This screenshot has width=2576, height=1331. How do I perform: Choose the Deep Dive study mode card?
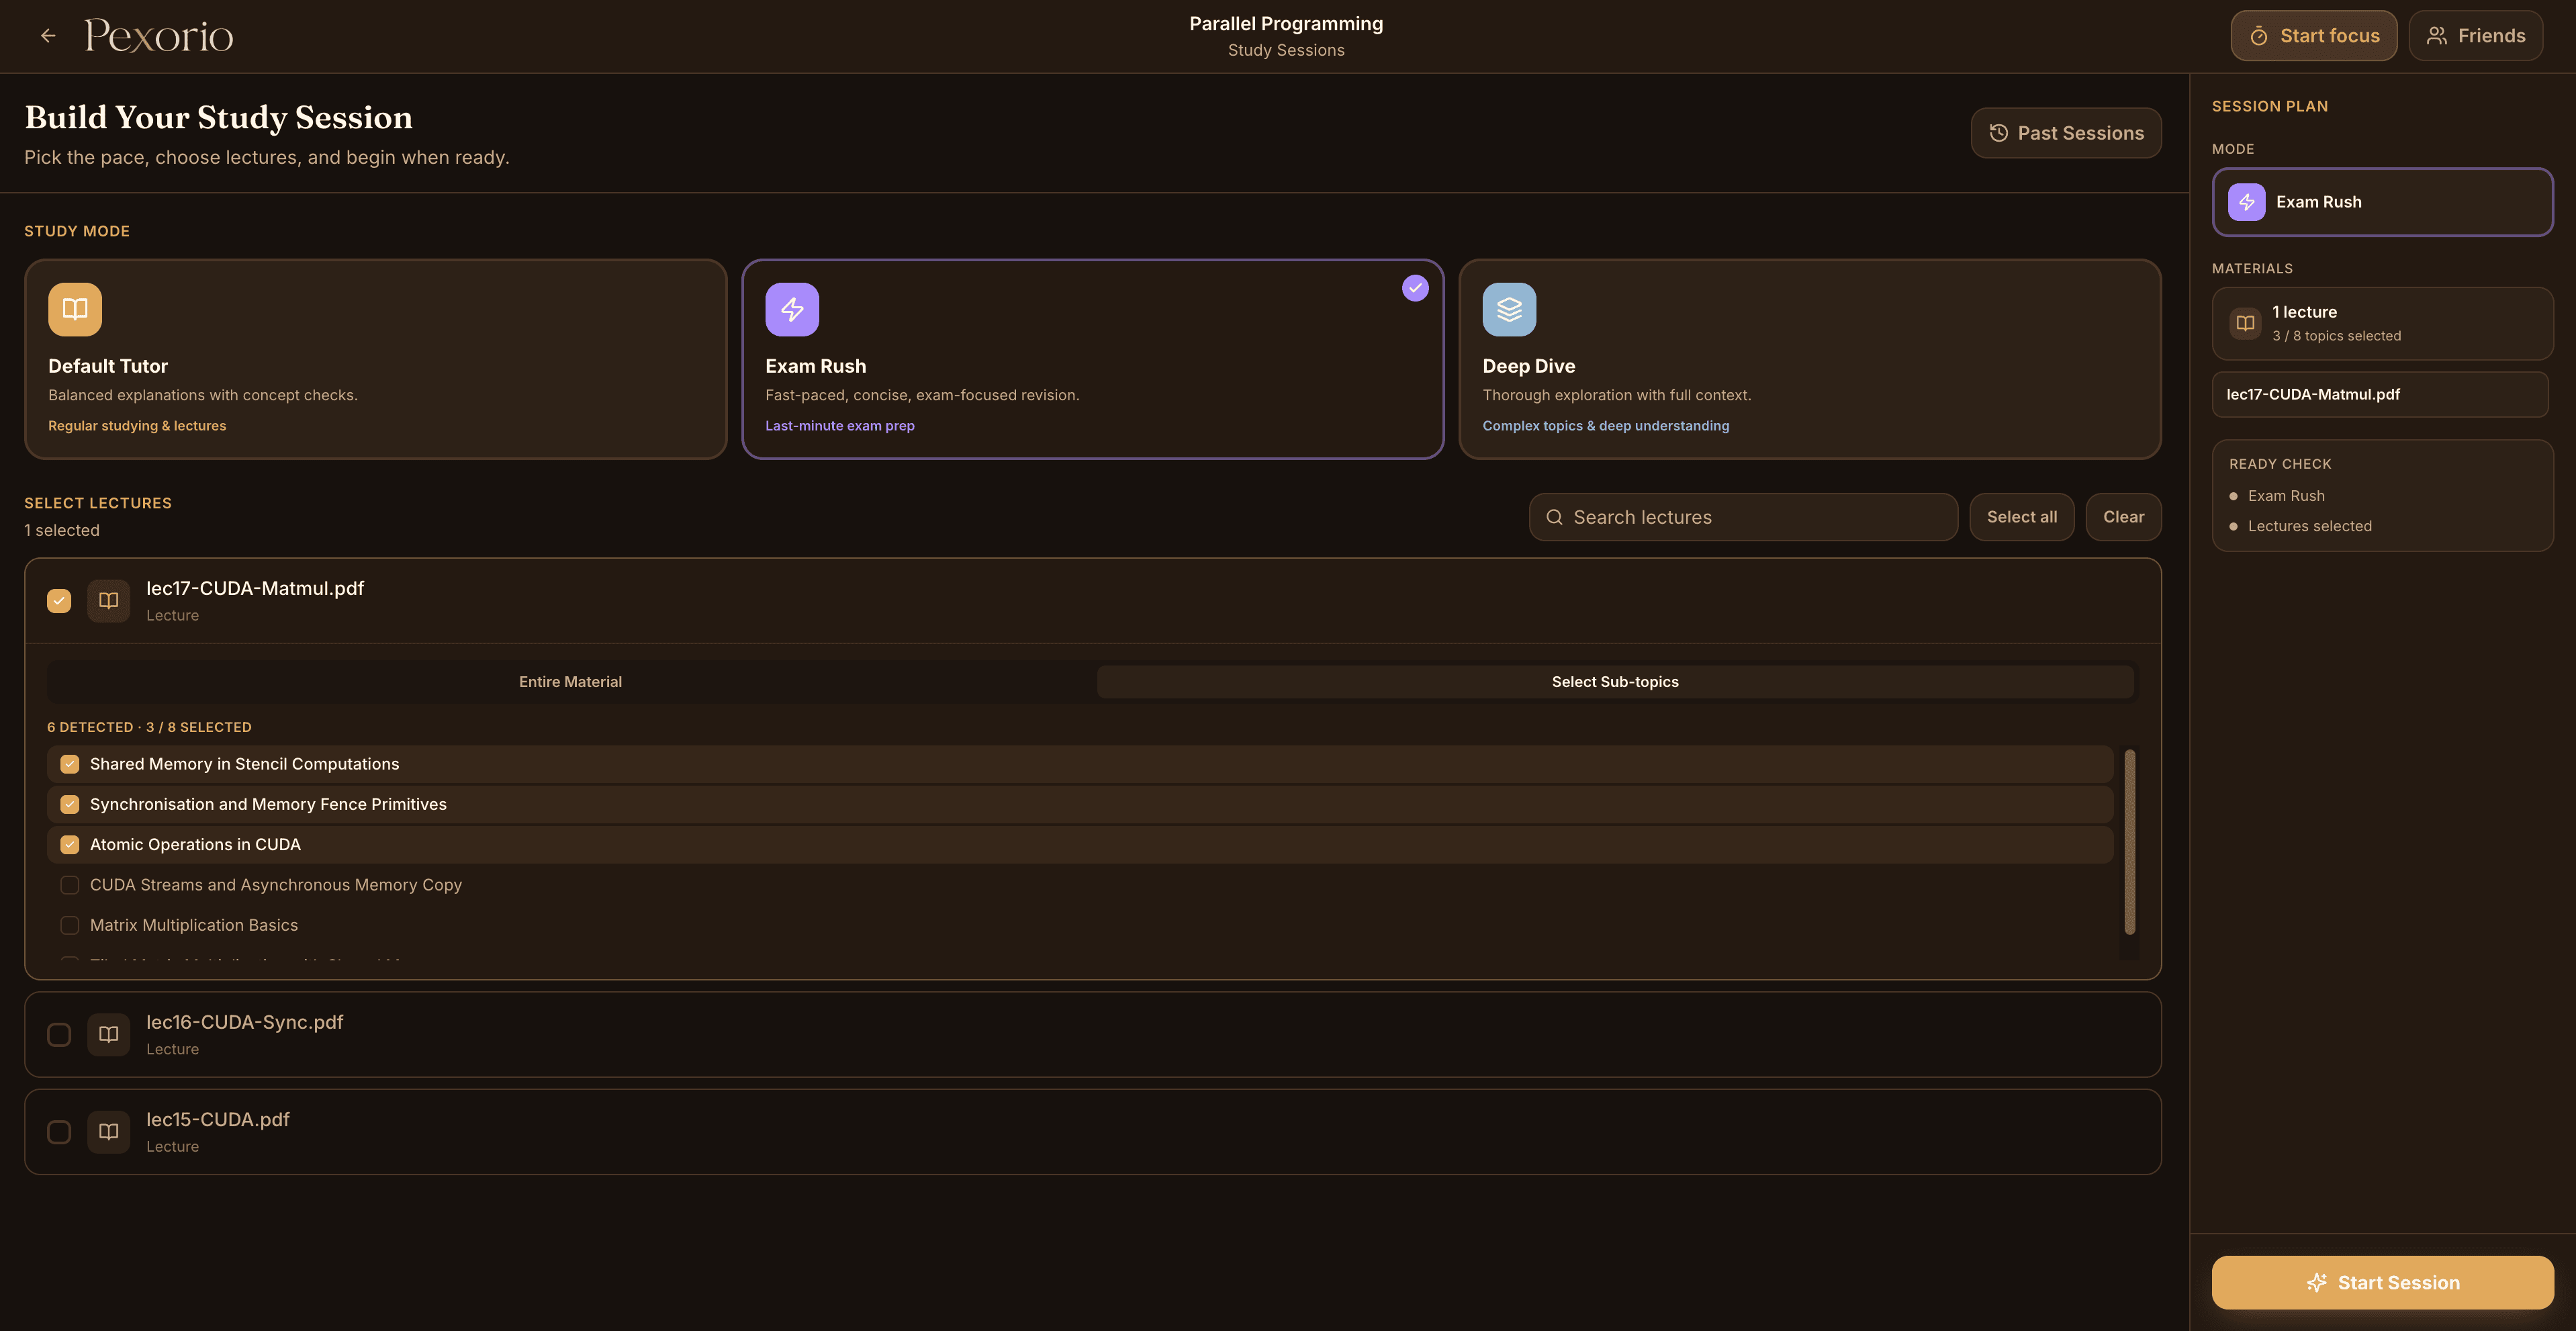pyautogui.click(x=1809, y=359)
